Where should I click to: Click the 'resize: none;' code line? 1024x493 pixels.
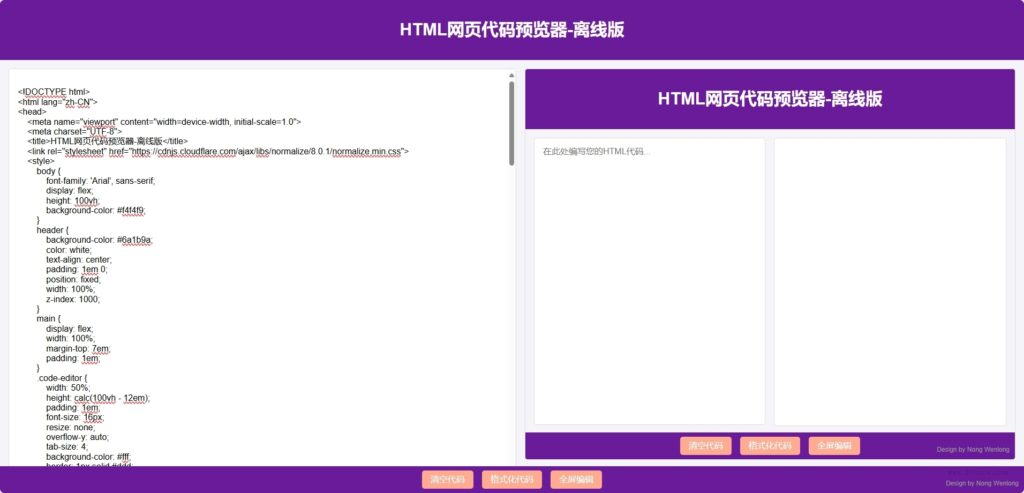click(72, 427)
